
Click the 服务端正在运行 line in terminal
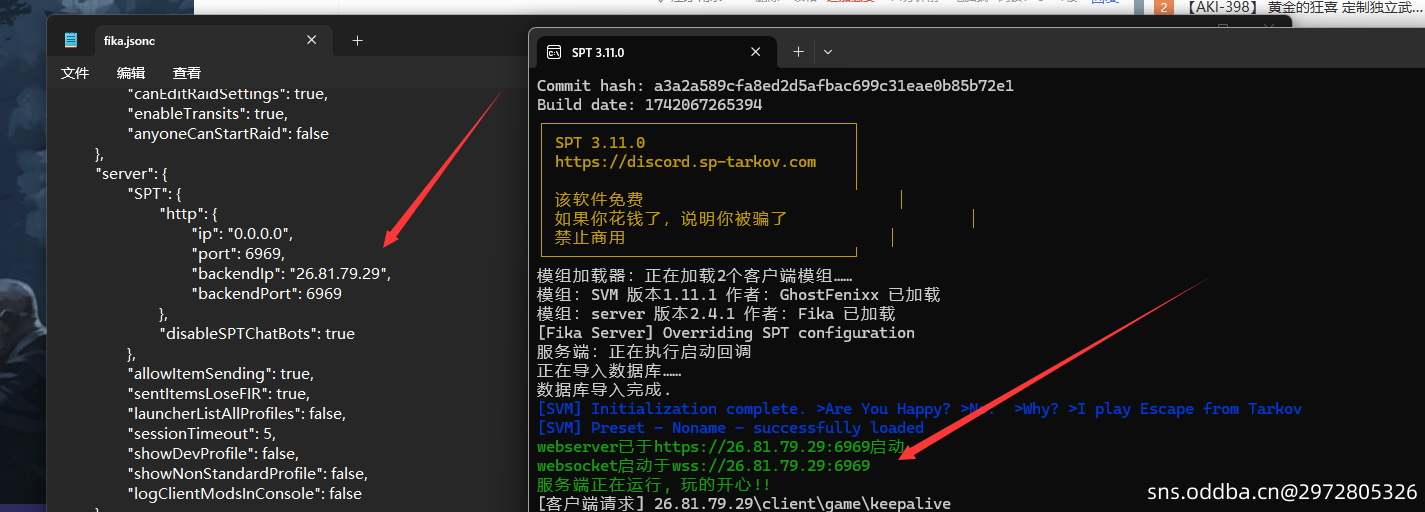[653, 485]
